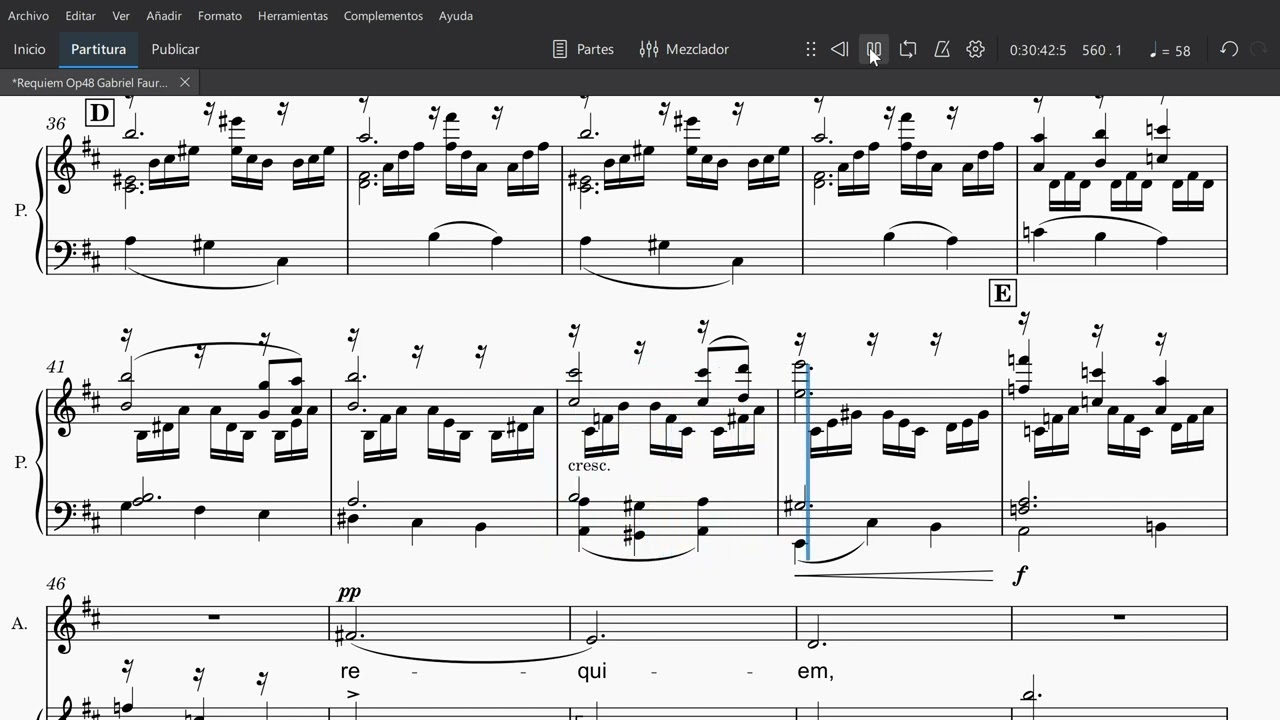The image size is (1280, 720).
Task: Click the blue playback cursor line
Action: pyautogui.click(x=808, y=463)
